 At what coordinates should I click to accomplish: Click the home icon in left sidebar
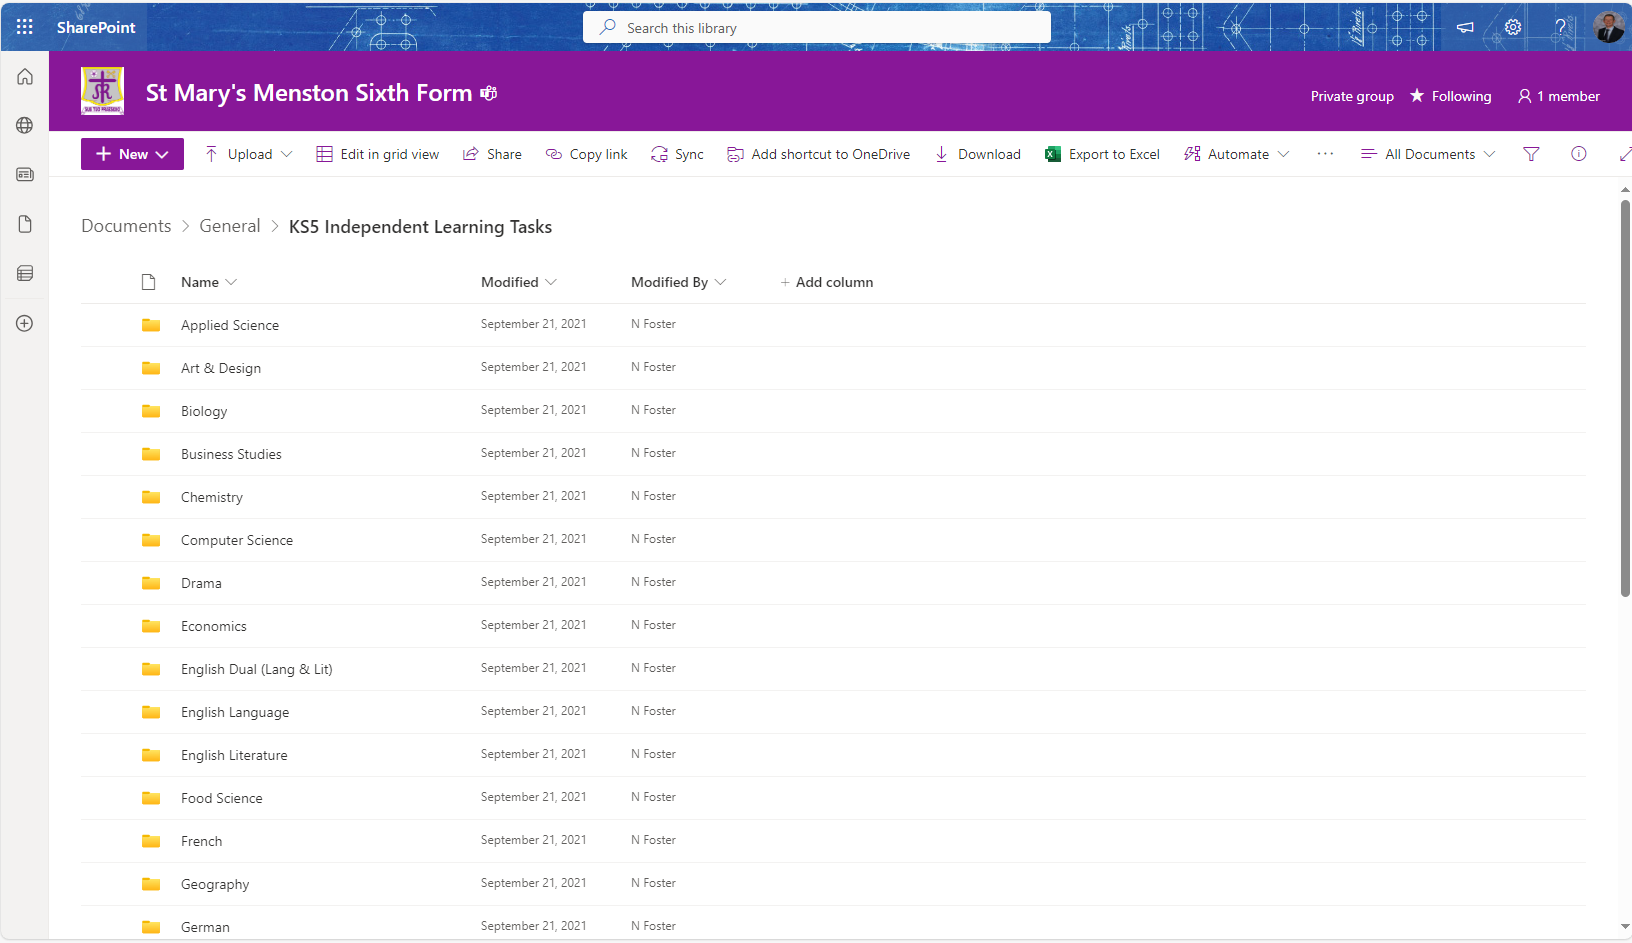coord(25,77)
